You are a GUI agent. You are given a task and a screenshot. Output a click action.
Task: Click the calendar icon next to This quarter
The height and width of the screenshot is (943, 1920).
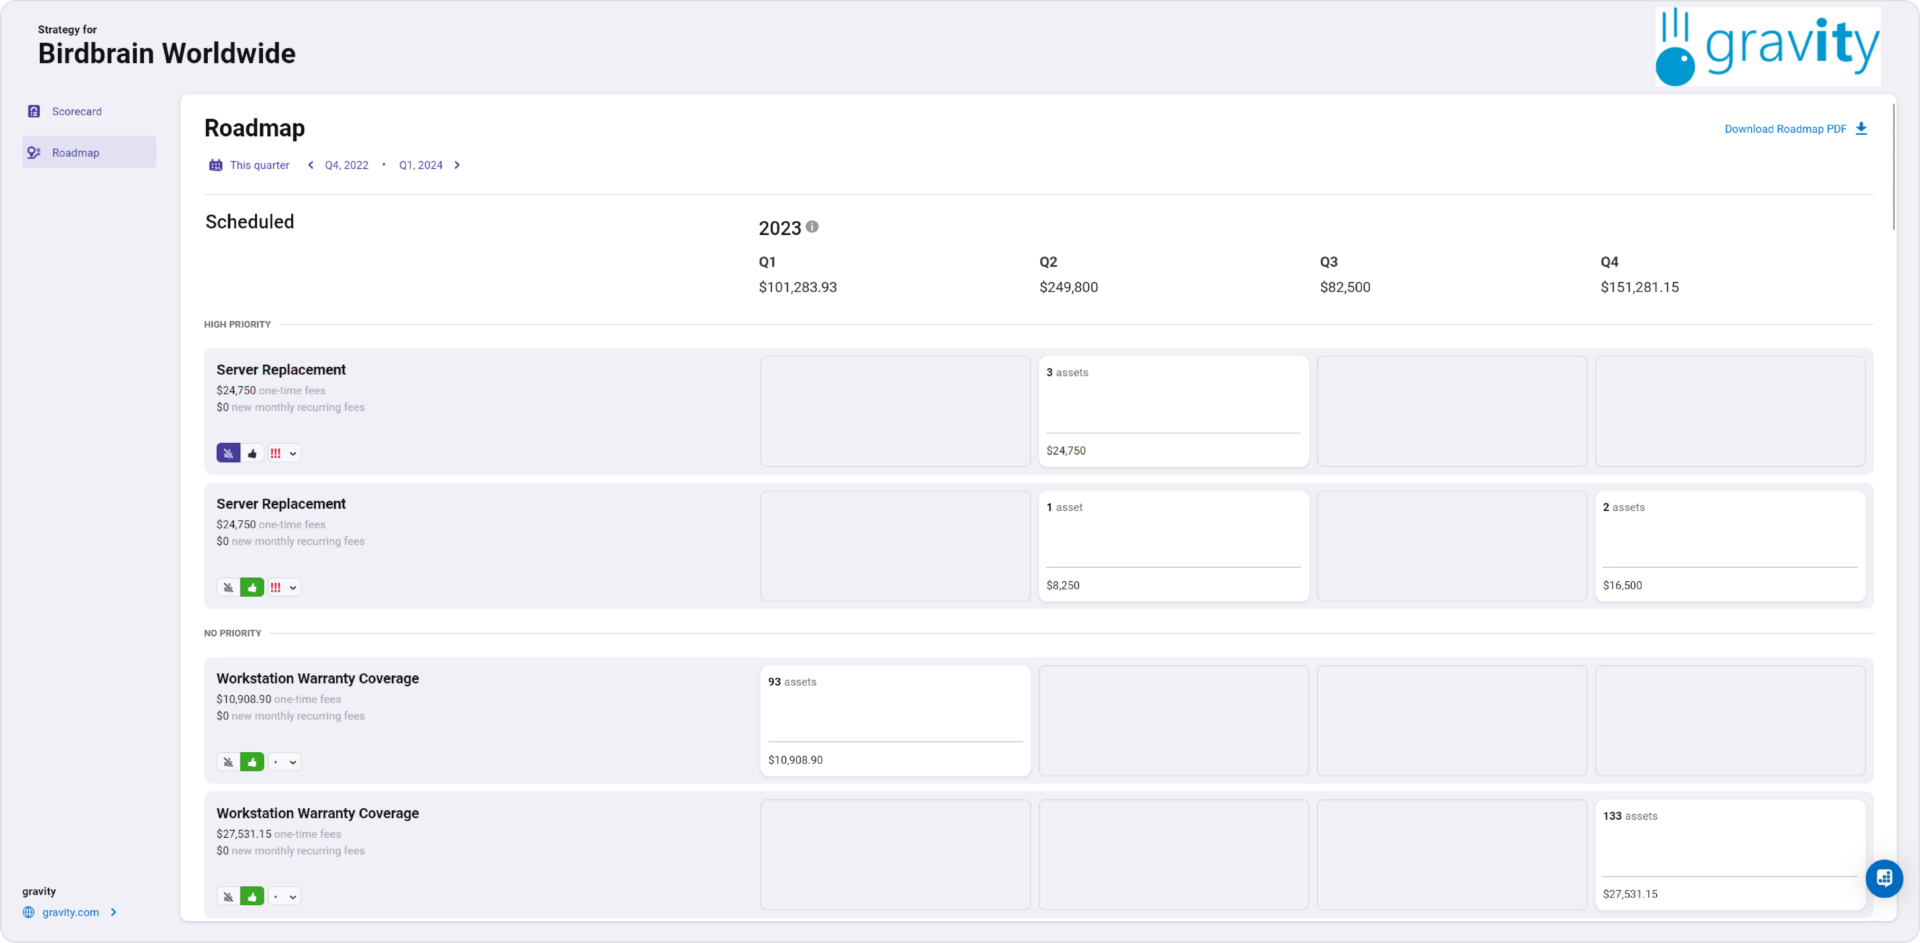[215, 165]
